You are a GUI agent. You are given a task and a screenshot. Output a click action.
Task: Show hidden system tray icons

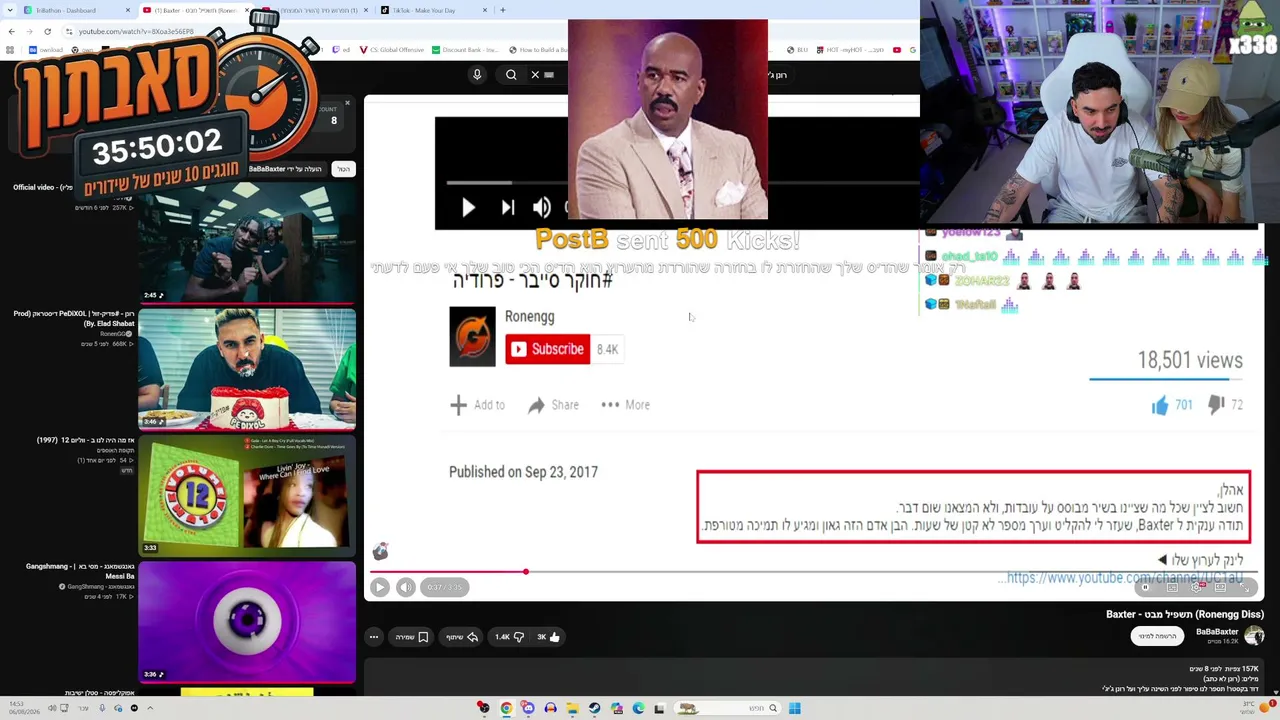click(x=150, y=708)
